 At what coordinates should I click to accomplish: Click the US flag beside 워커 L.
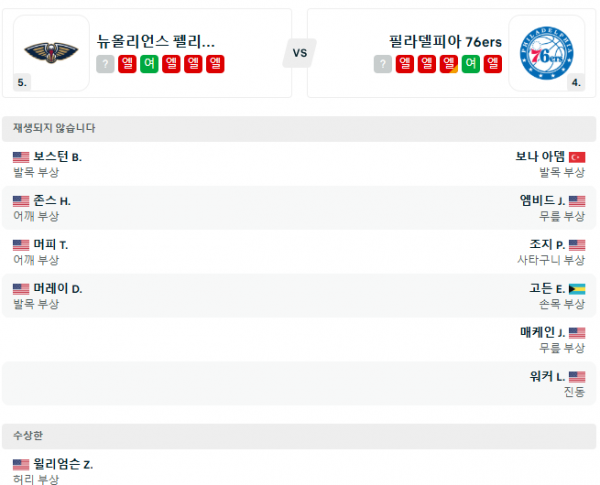tap(577, 377)
